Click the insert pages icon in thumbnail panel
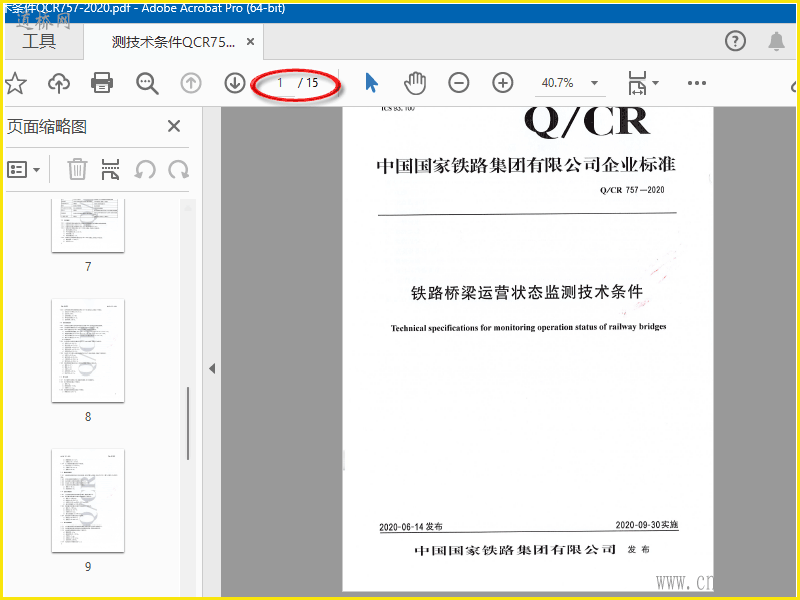This screenshot has height=600, width=800. (x=110, y=169)
